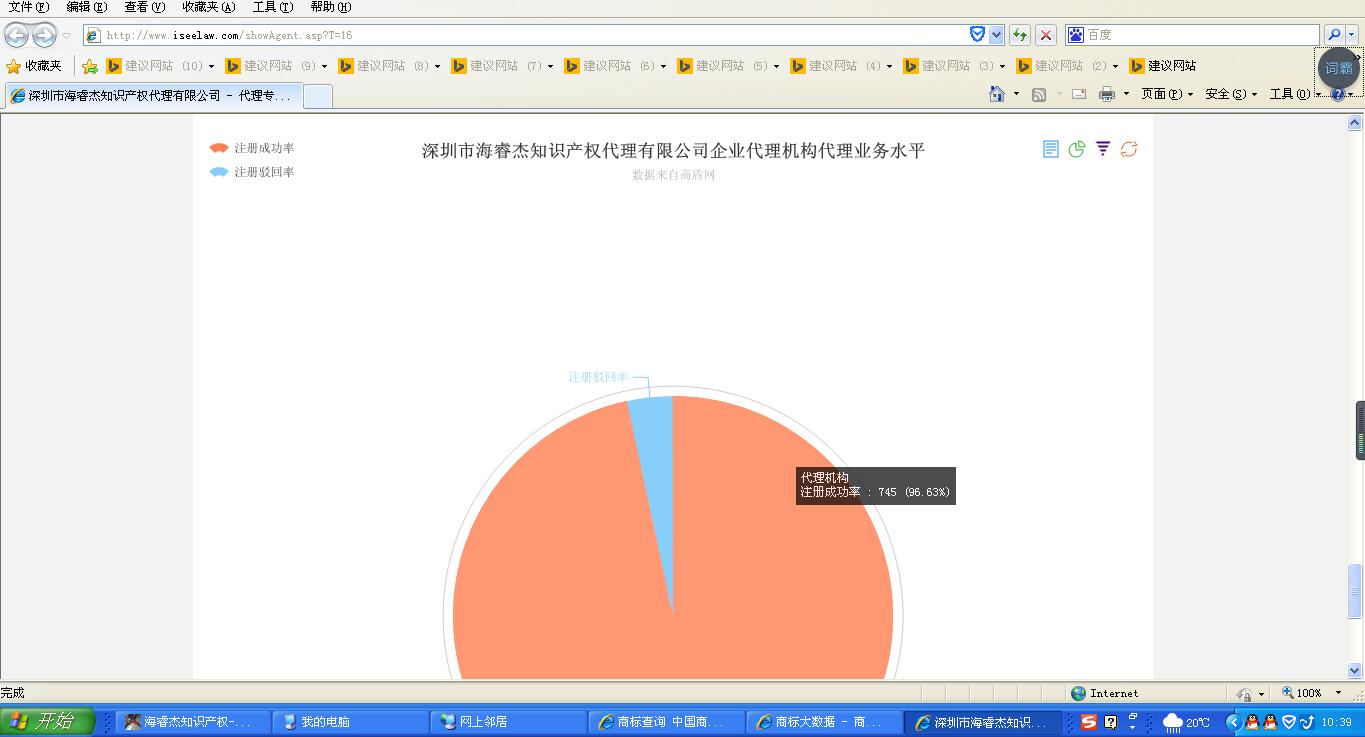This screenshot has width=1365, height=737.
Task: Restore the chart with the orange refresh icon
Action: (1129, 149)
